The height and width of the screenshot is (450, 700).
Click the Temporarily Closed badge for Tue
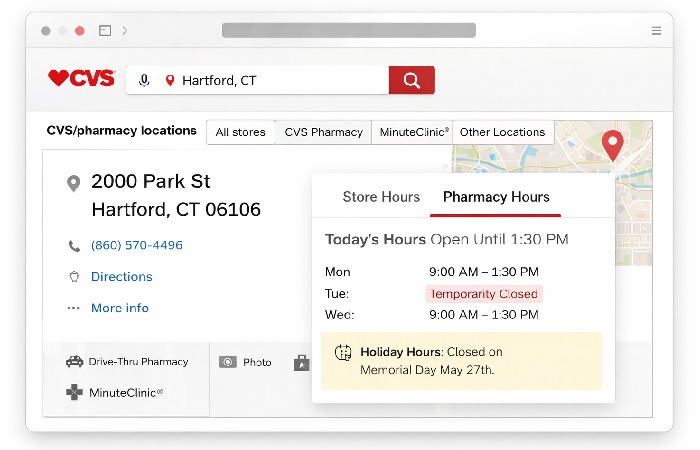pos(484,294)
